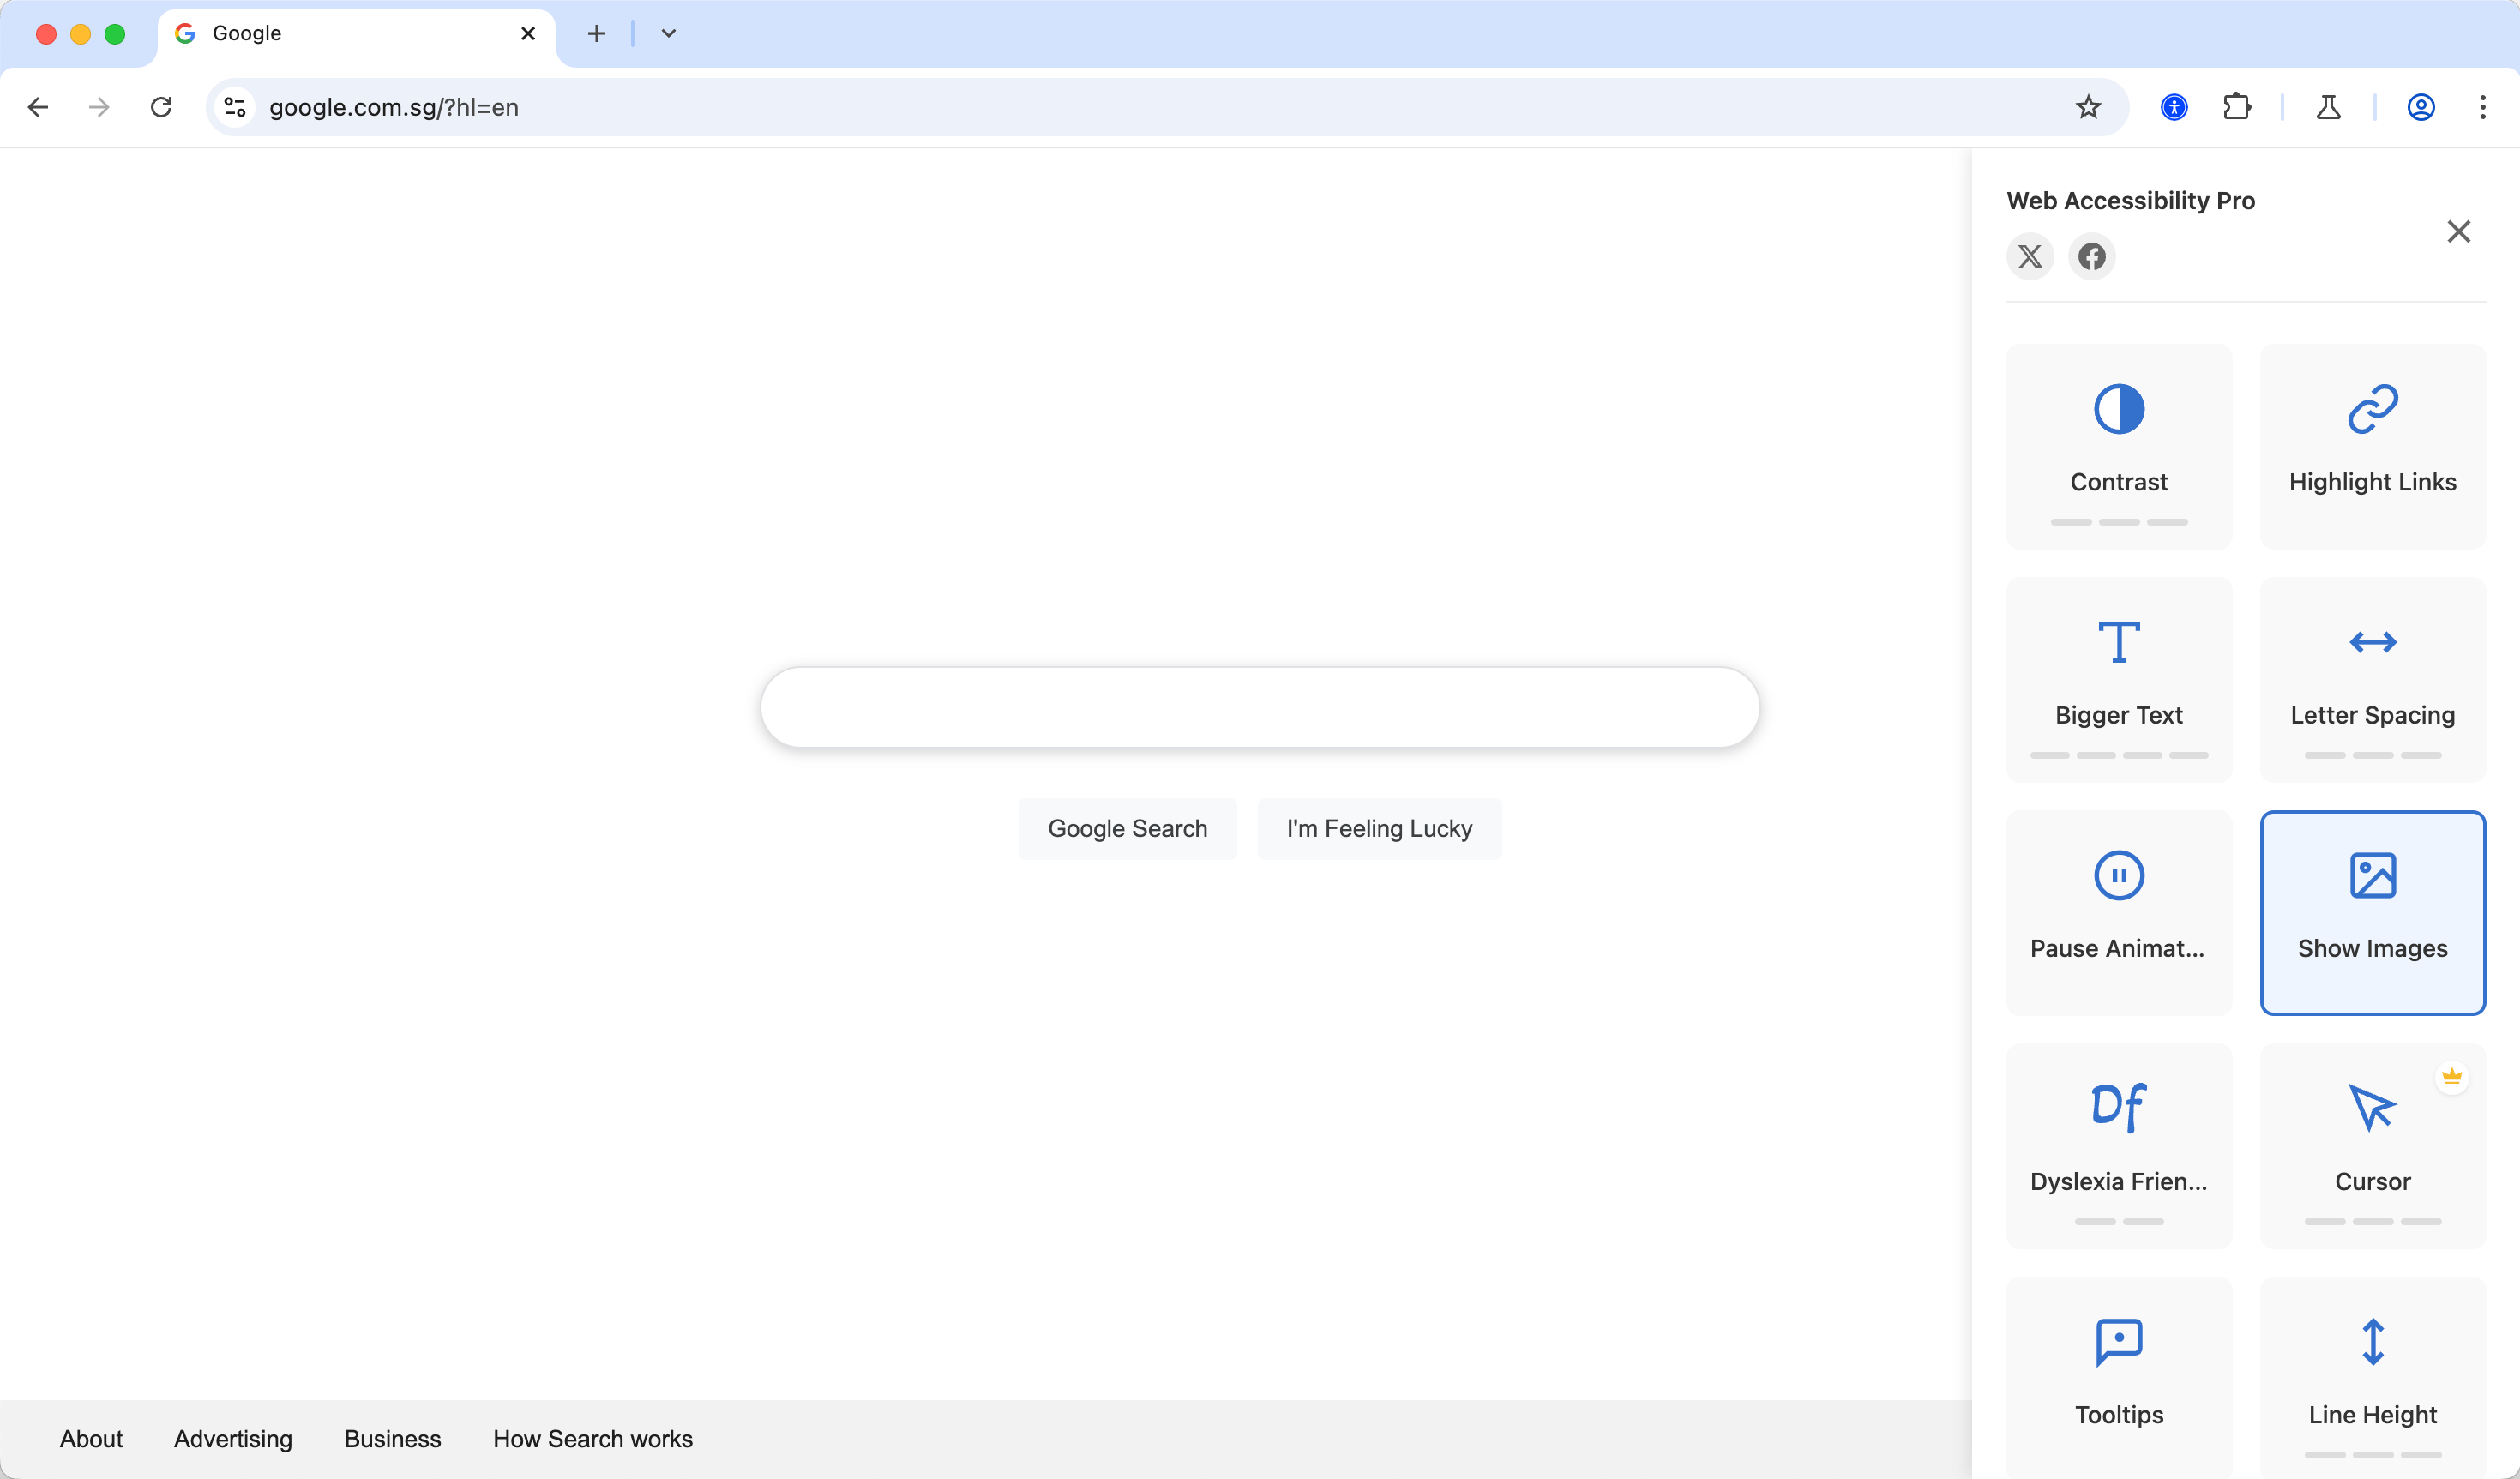The image size is (2520, 1479).
Task: Click the Google Search button
Action: pyautogui.click(x=1127, y=828)
